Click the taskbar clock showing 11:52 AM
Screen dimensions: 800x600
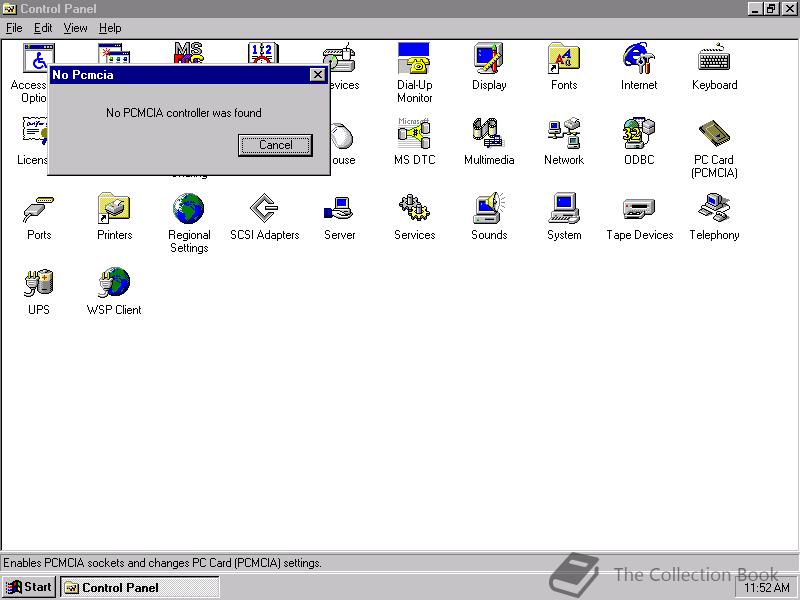[767, 588]
